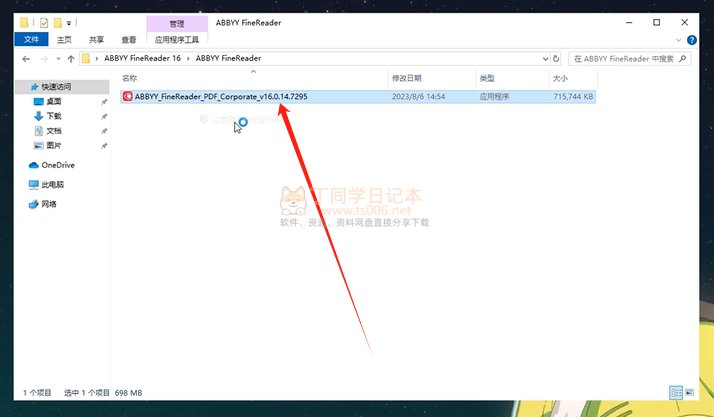Screen dimensions: 714x417
Task: Switch to the 主页 ribbon tab
Action: tap(64, 40)
